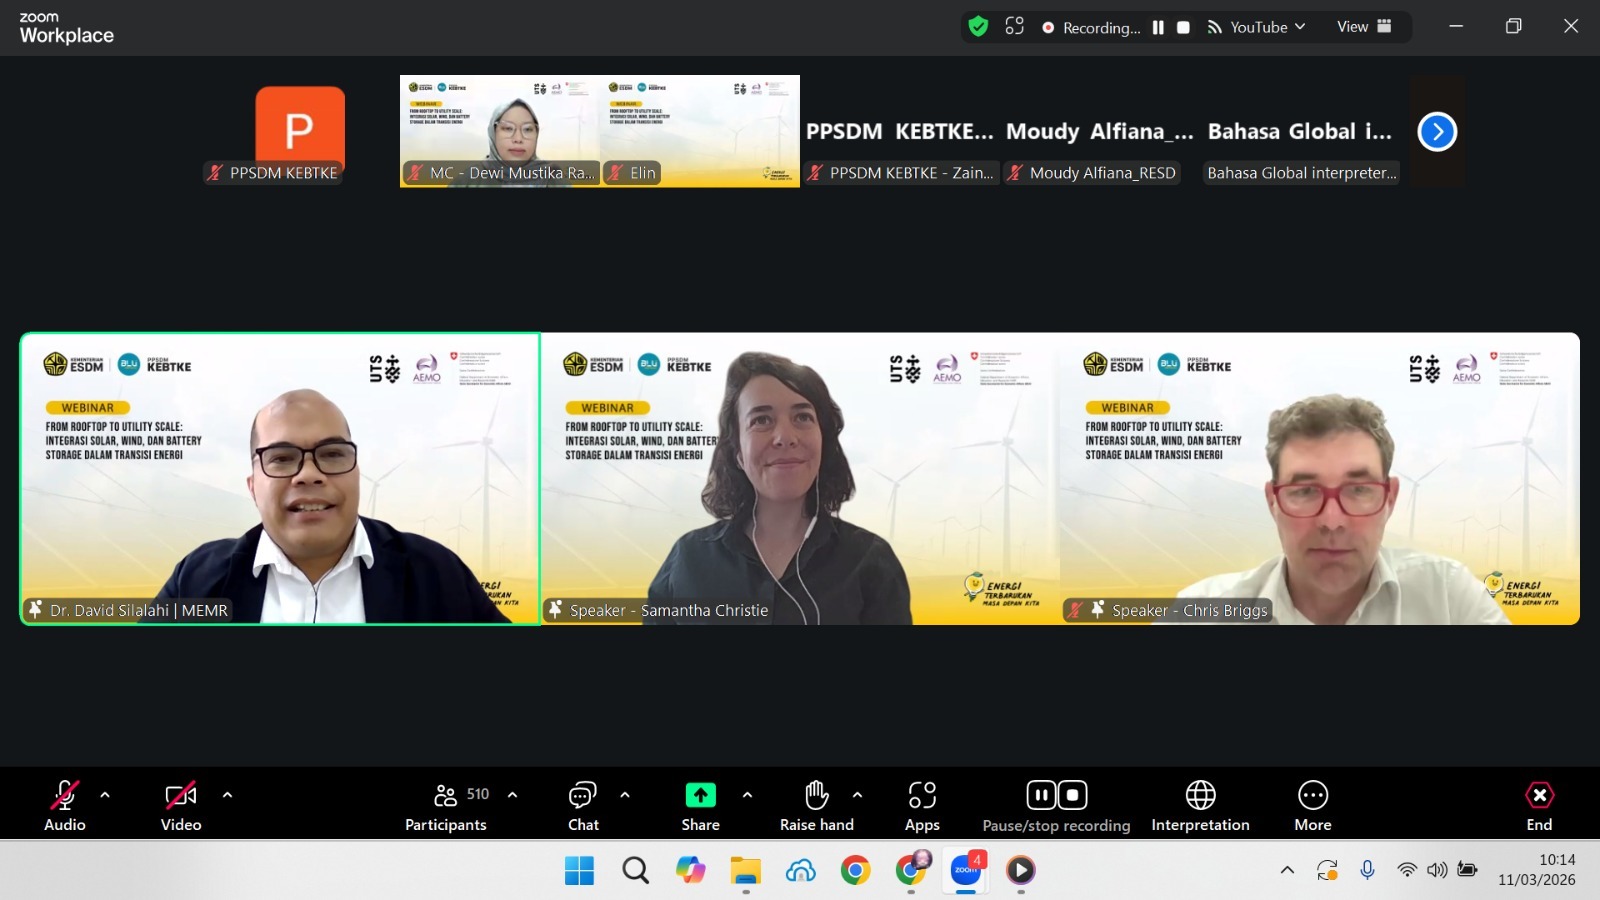1600x900 pixels.
Task: Expand video options arrow next to Video
Action: click(x=227, y=795)
